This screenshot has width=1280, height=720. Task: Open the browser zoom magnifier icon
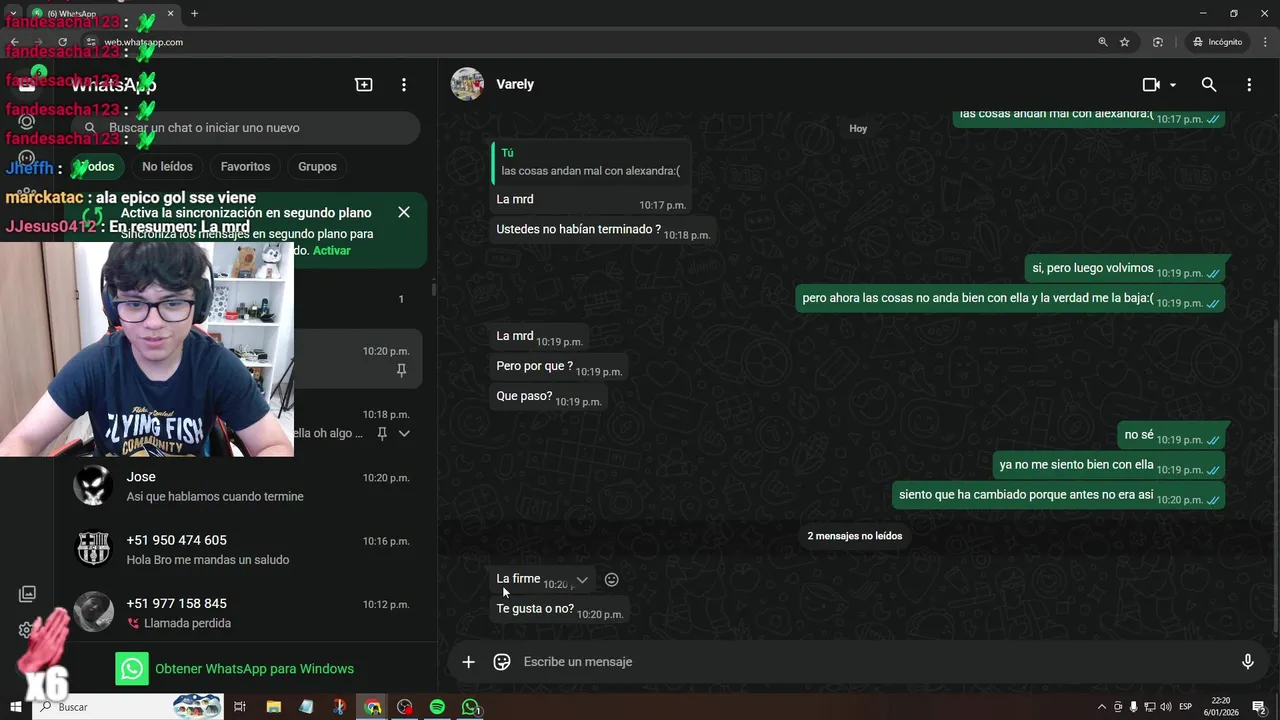[1103, 42]
